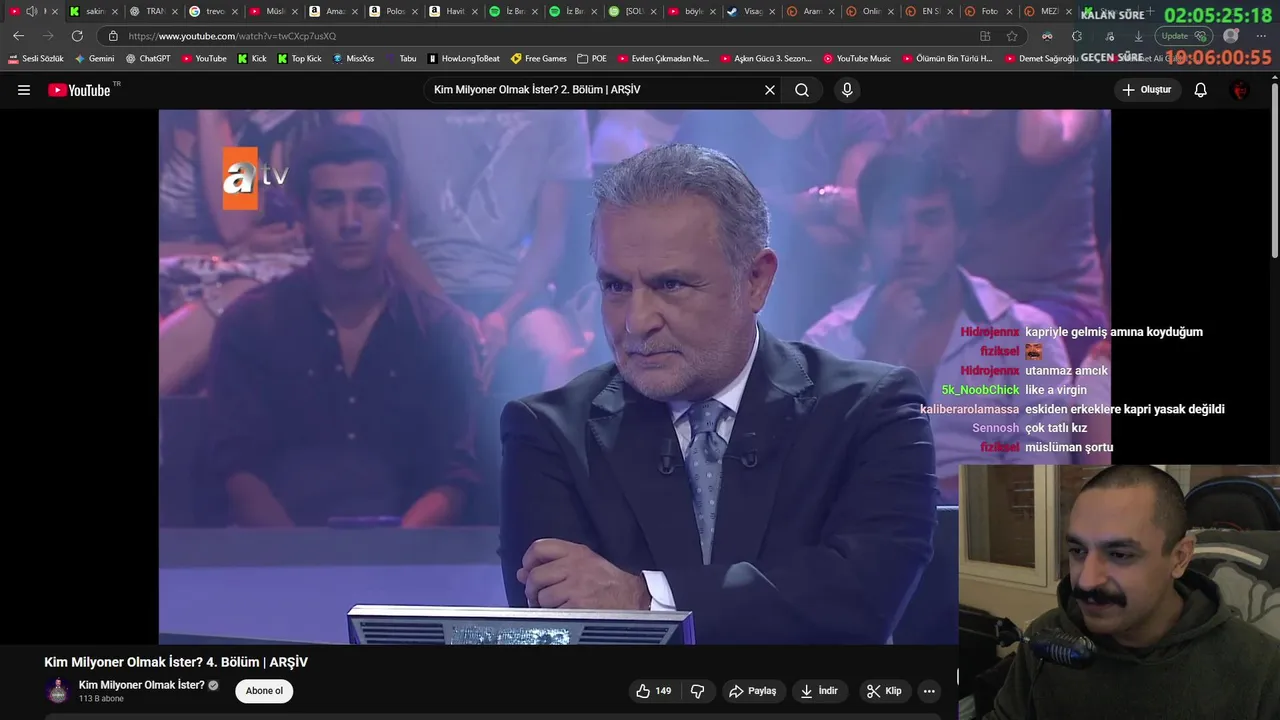The height and width of the screenshot is (720, 1280).
Task: Open YouTube Music bookmark
Action: click(857, 59)
